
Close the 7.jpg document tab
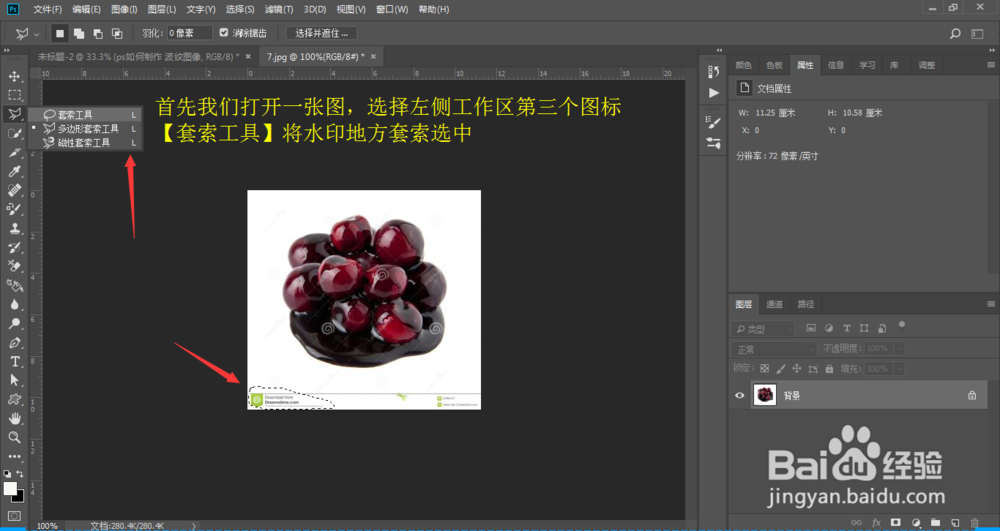coord(373,56)
